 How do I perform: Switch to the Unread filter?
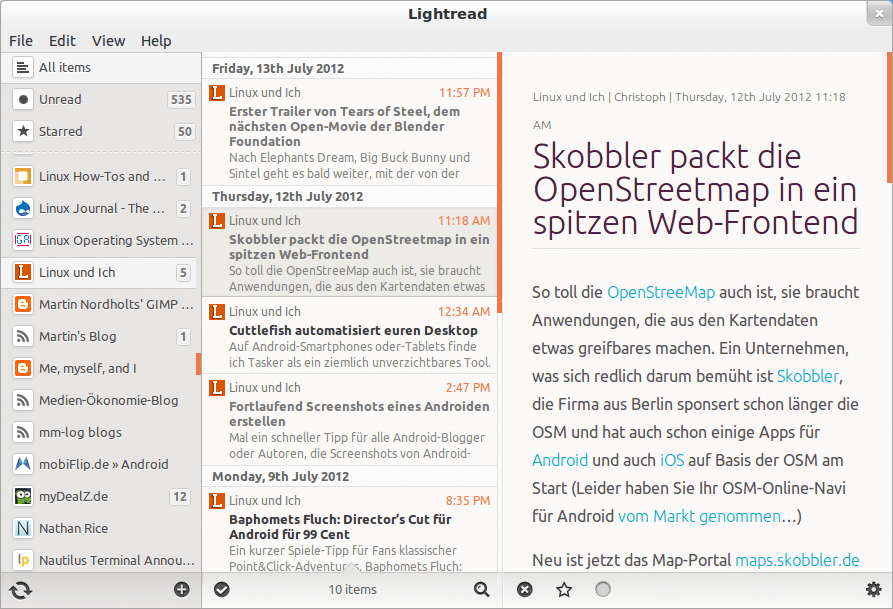point(60,99)
